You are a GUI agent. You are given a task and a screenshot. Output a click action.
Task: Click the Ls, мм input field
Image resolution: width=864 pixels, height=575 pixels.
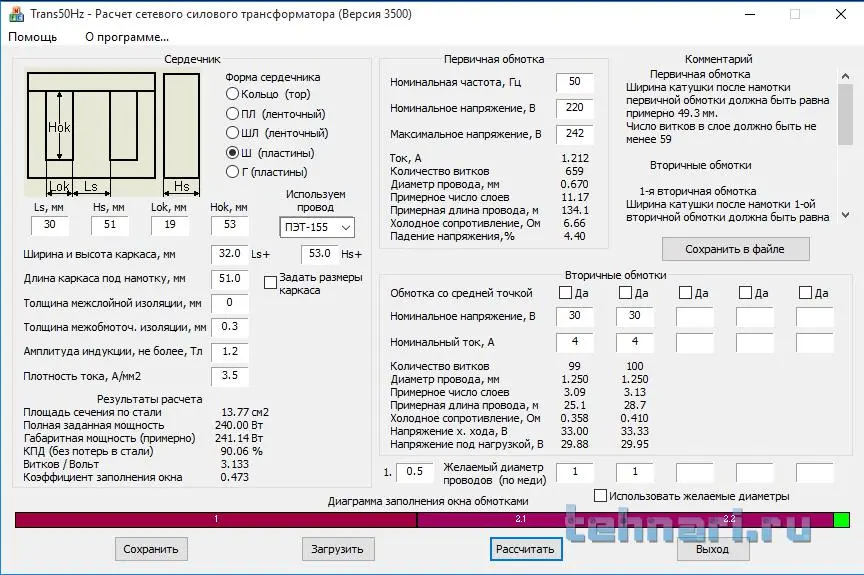50,225
